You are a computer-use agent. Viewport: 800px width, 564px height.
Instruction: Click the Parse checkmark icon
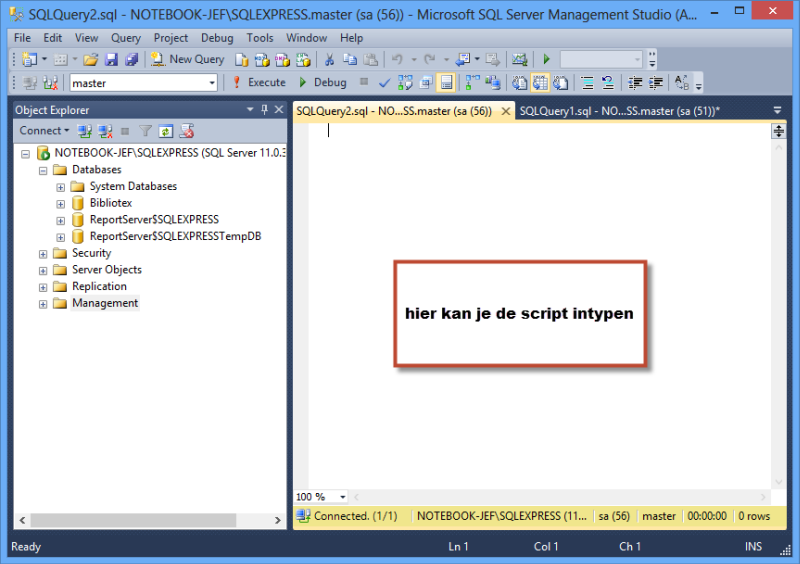tap(385, 83)
